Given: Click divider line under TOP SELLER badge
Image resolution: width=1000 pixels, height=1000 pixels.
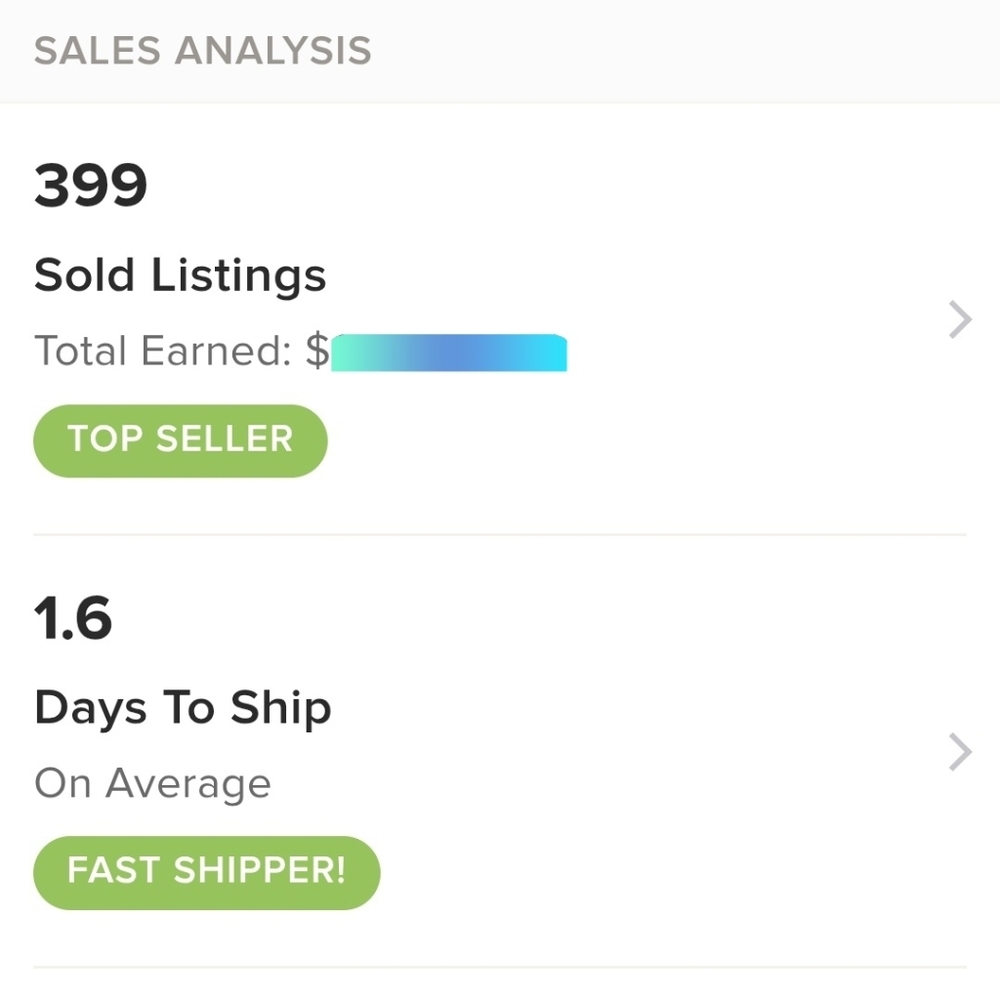Looking at the screenshot, I should 500,535.
